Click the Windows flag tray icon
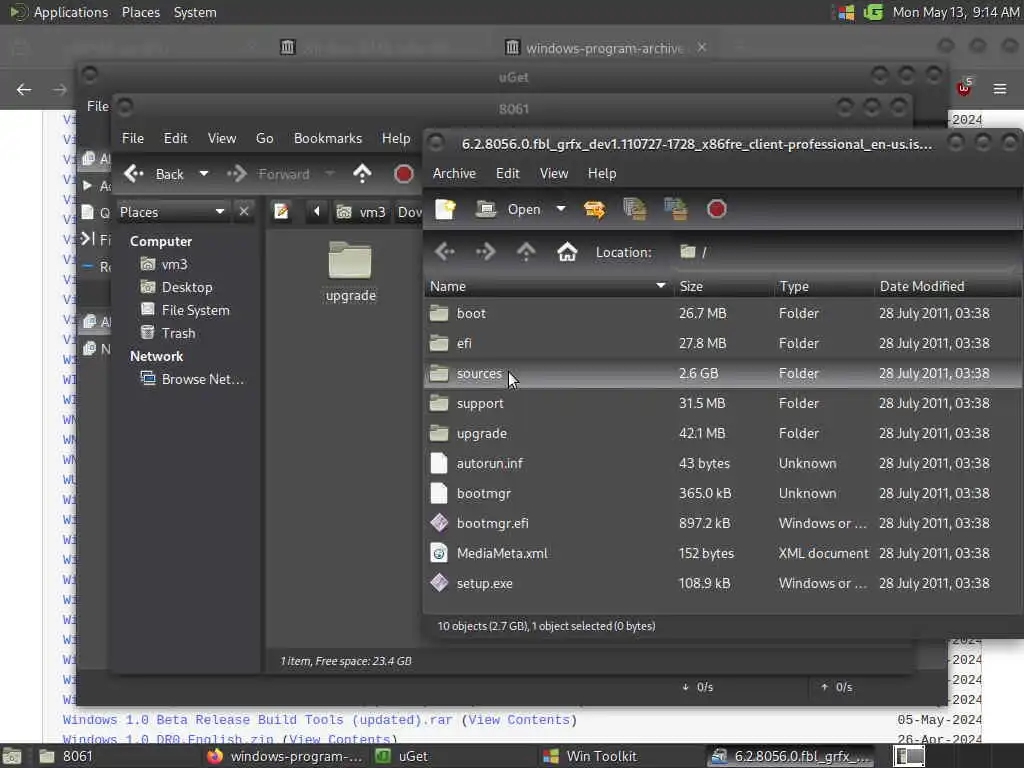Image resolution: width=1024 pixels, height=768 pixels. coord(846,12)
